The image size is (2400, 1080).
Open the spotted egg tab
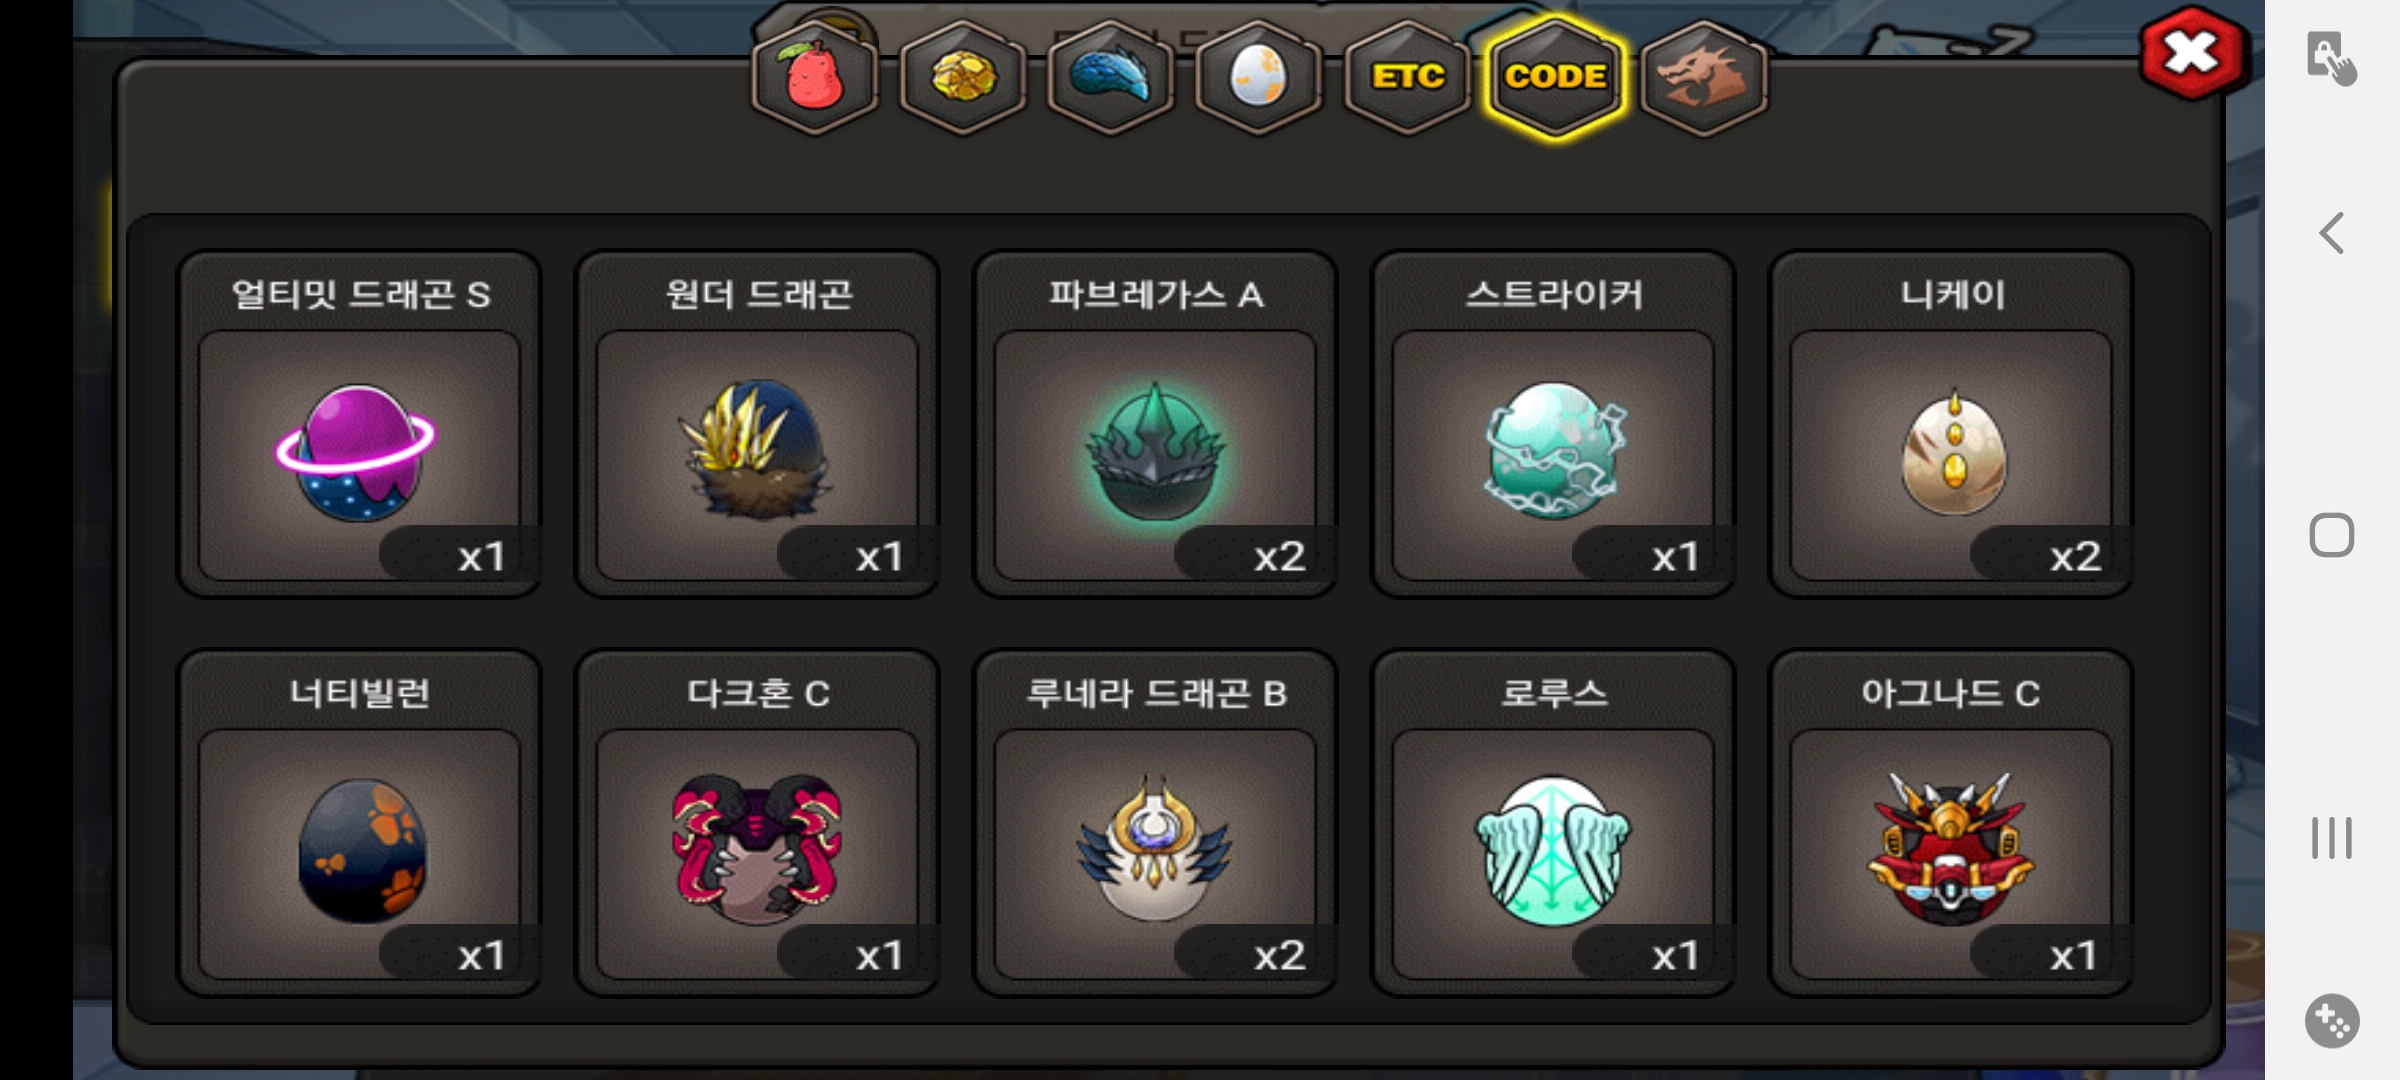click(1259, 77)
